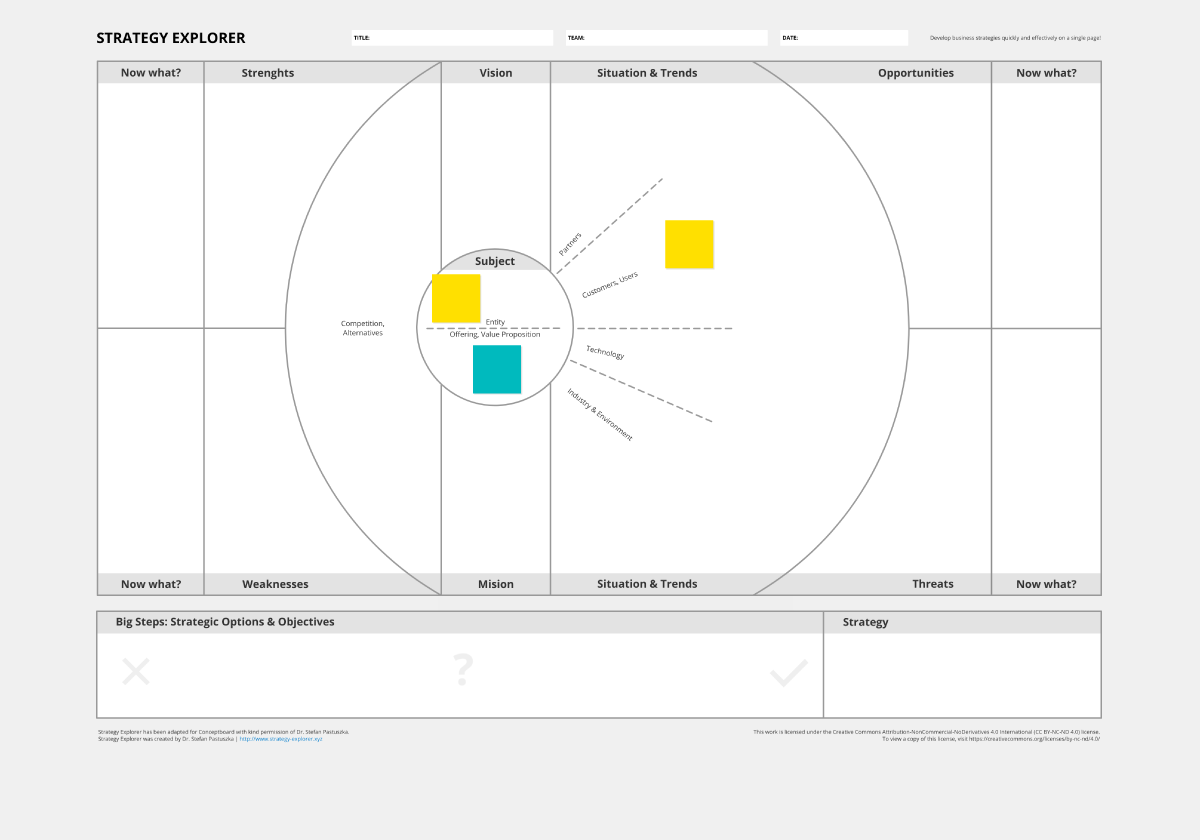The height and width of the screenshot is (840, 1200).
Task: Click the Strategy section header
Action: click(x=865, y=622)
